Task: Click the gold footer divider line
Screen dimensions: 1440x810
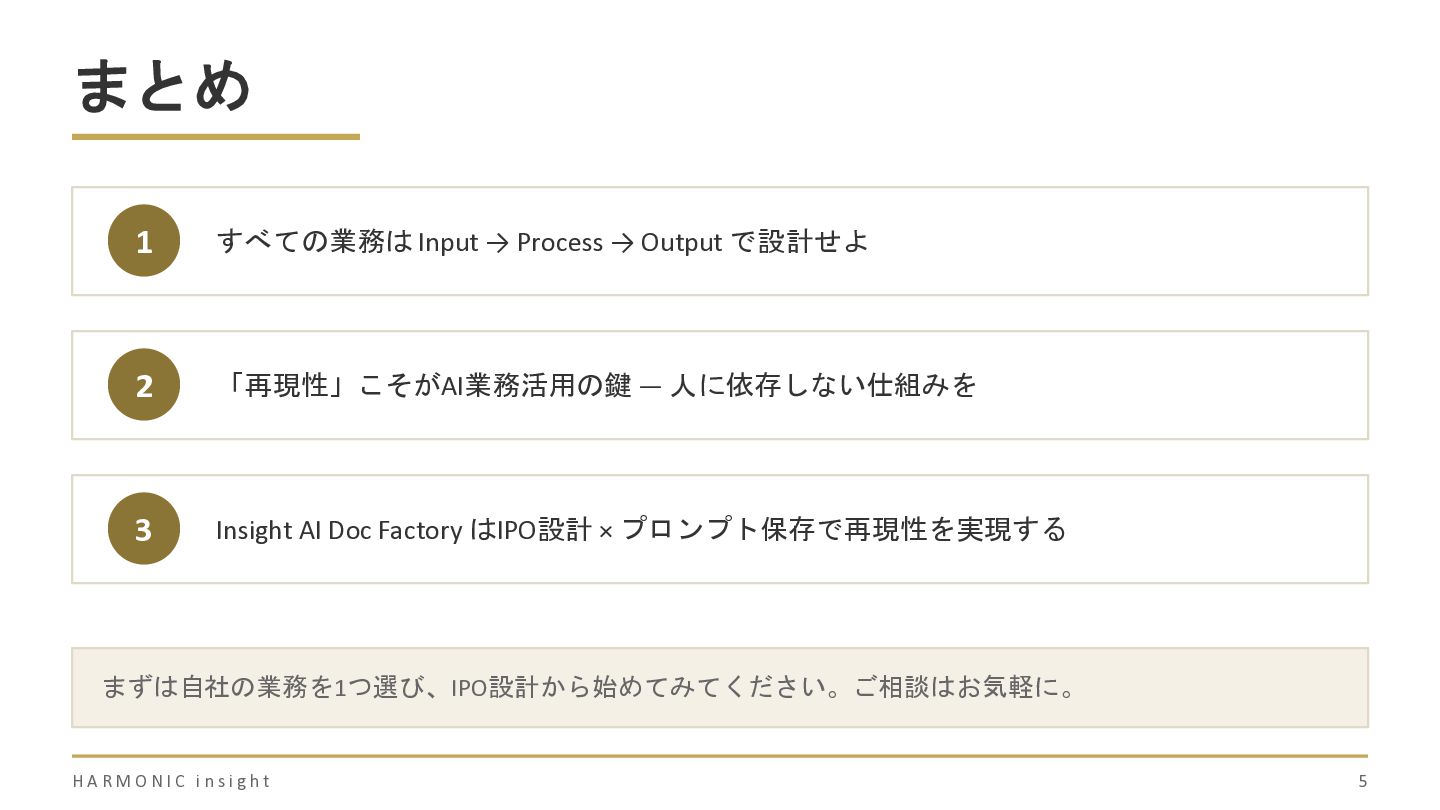Action: 719,756
